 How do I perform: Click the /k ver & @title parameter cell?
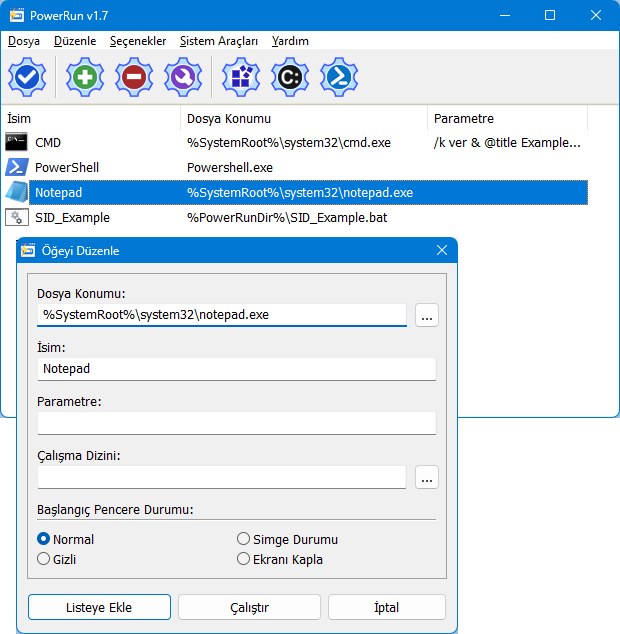507,142
